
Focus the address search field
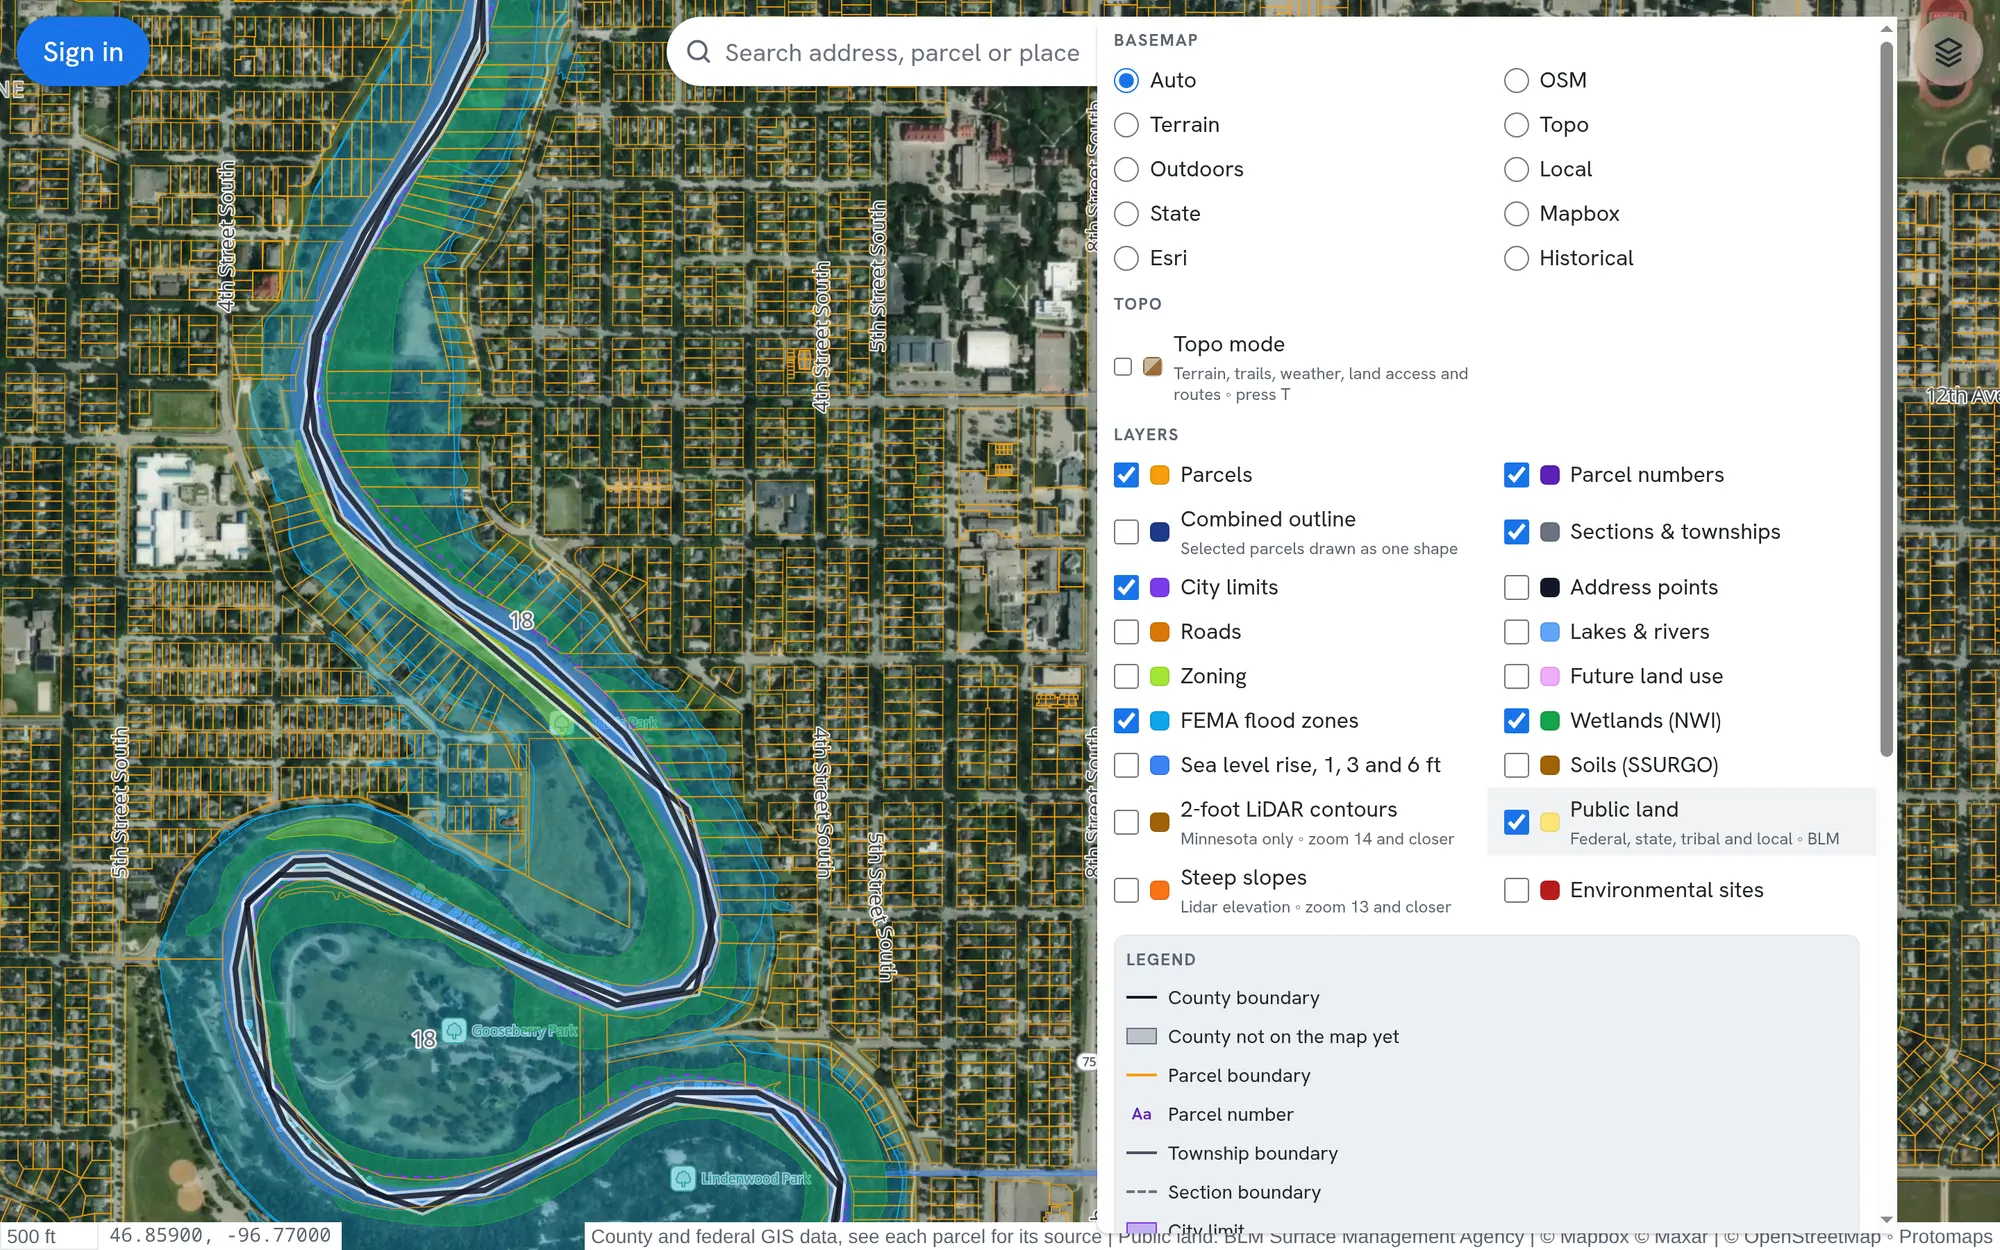coord(902,52)
